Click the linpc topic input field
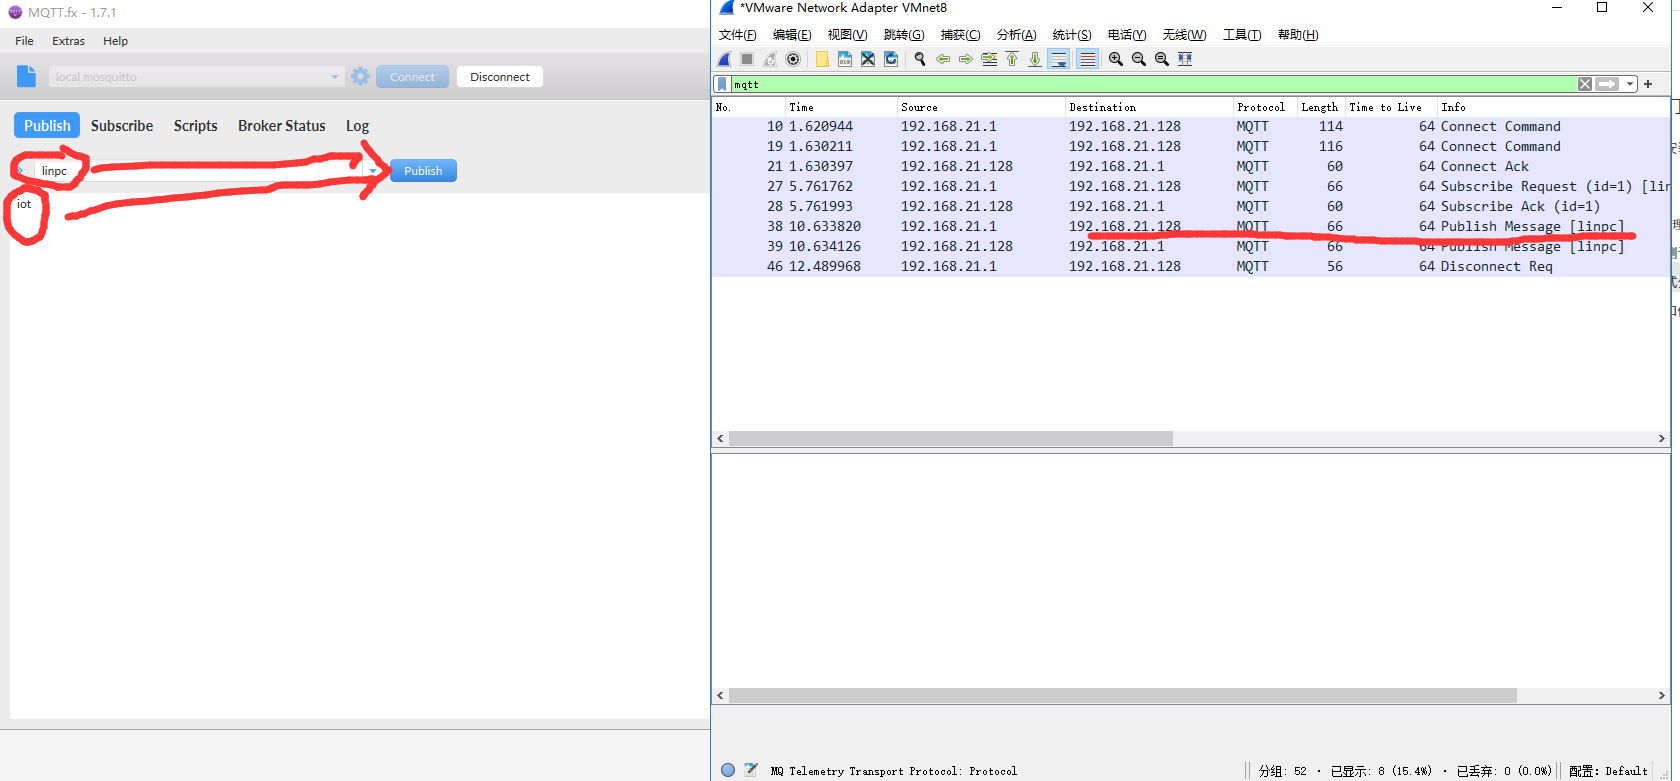The height and width of the screenshot is (781, 1680). click(x=200, y=171)
